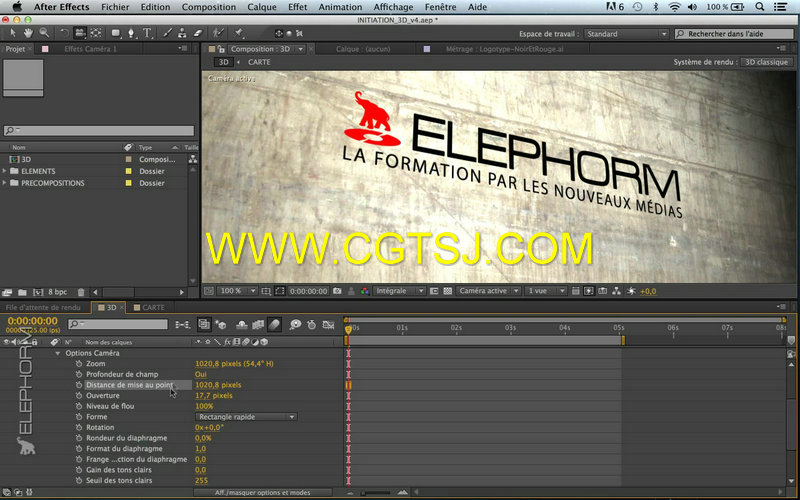Toggle stopwatch for Zoom property
This screenshot has height=500, width=800.
(x=79, y=363)
